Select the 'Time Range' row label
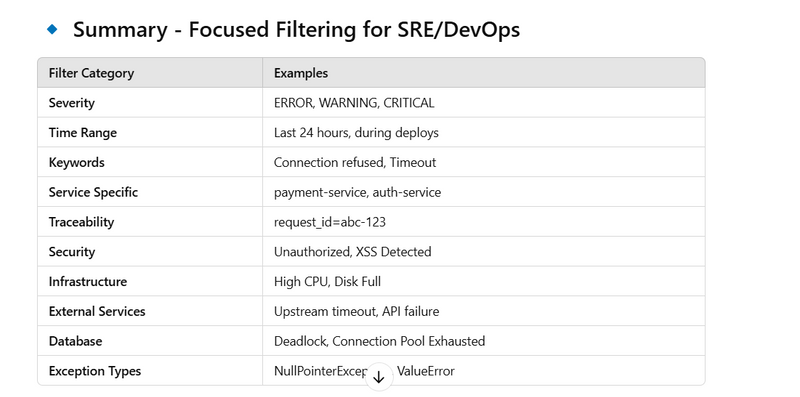 pyautogui.click(x=83, y=133)
